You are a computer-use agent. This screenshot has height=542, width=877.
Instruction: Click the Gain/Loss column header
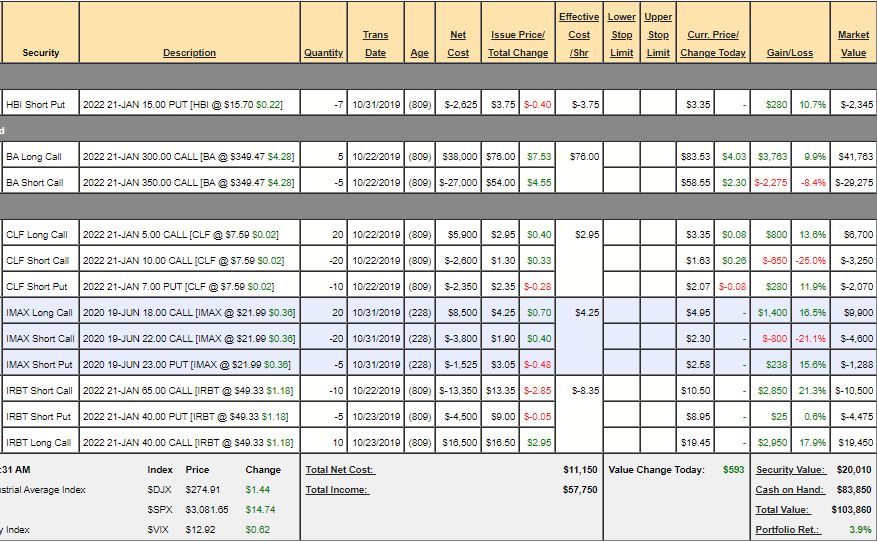click(789, 53)
